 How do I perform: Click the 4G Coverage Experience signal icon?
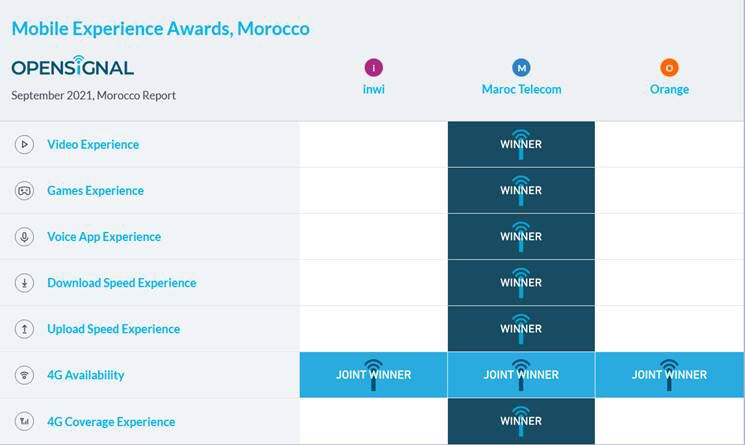(24, 421)
